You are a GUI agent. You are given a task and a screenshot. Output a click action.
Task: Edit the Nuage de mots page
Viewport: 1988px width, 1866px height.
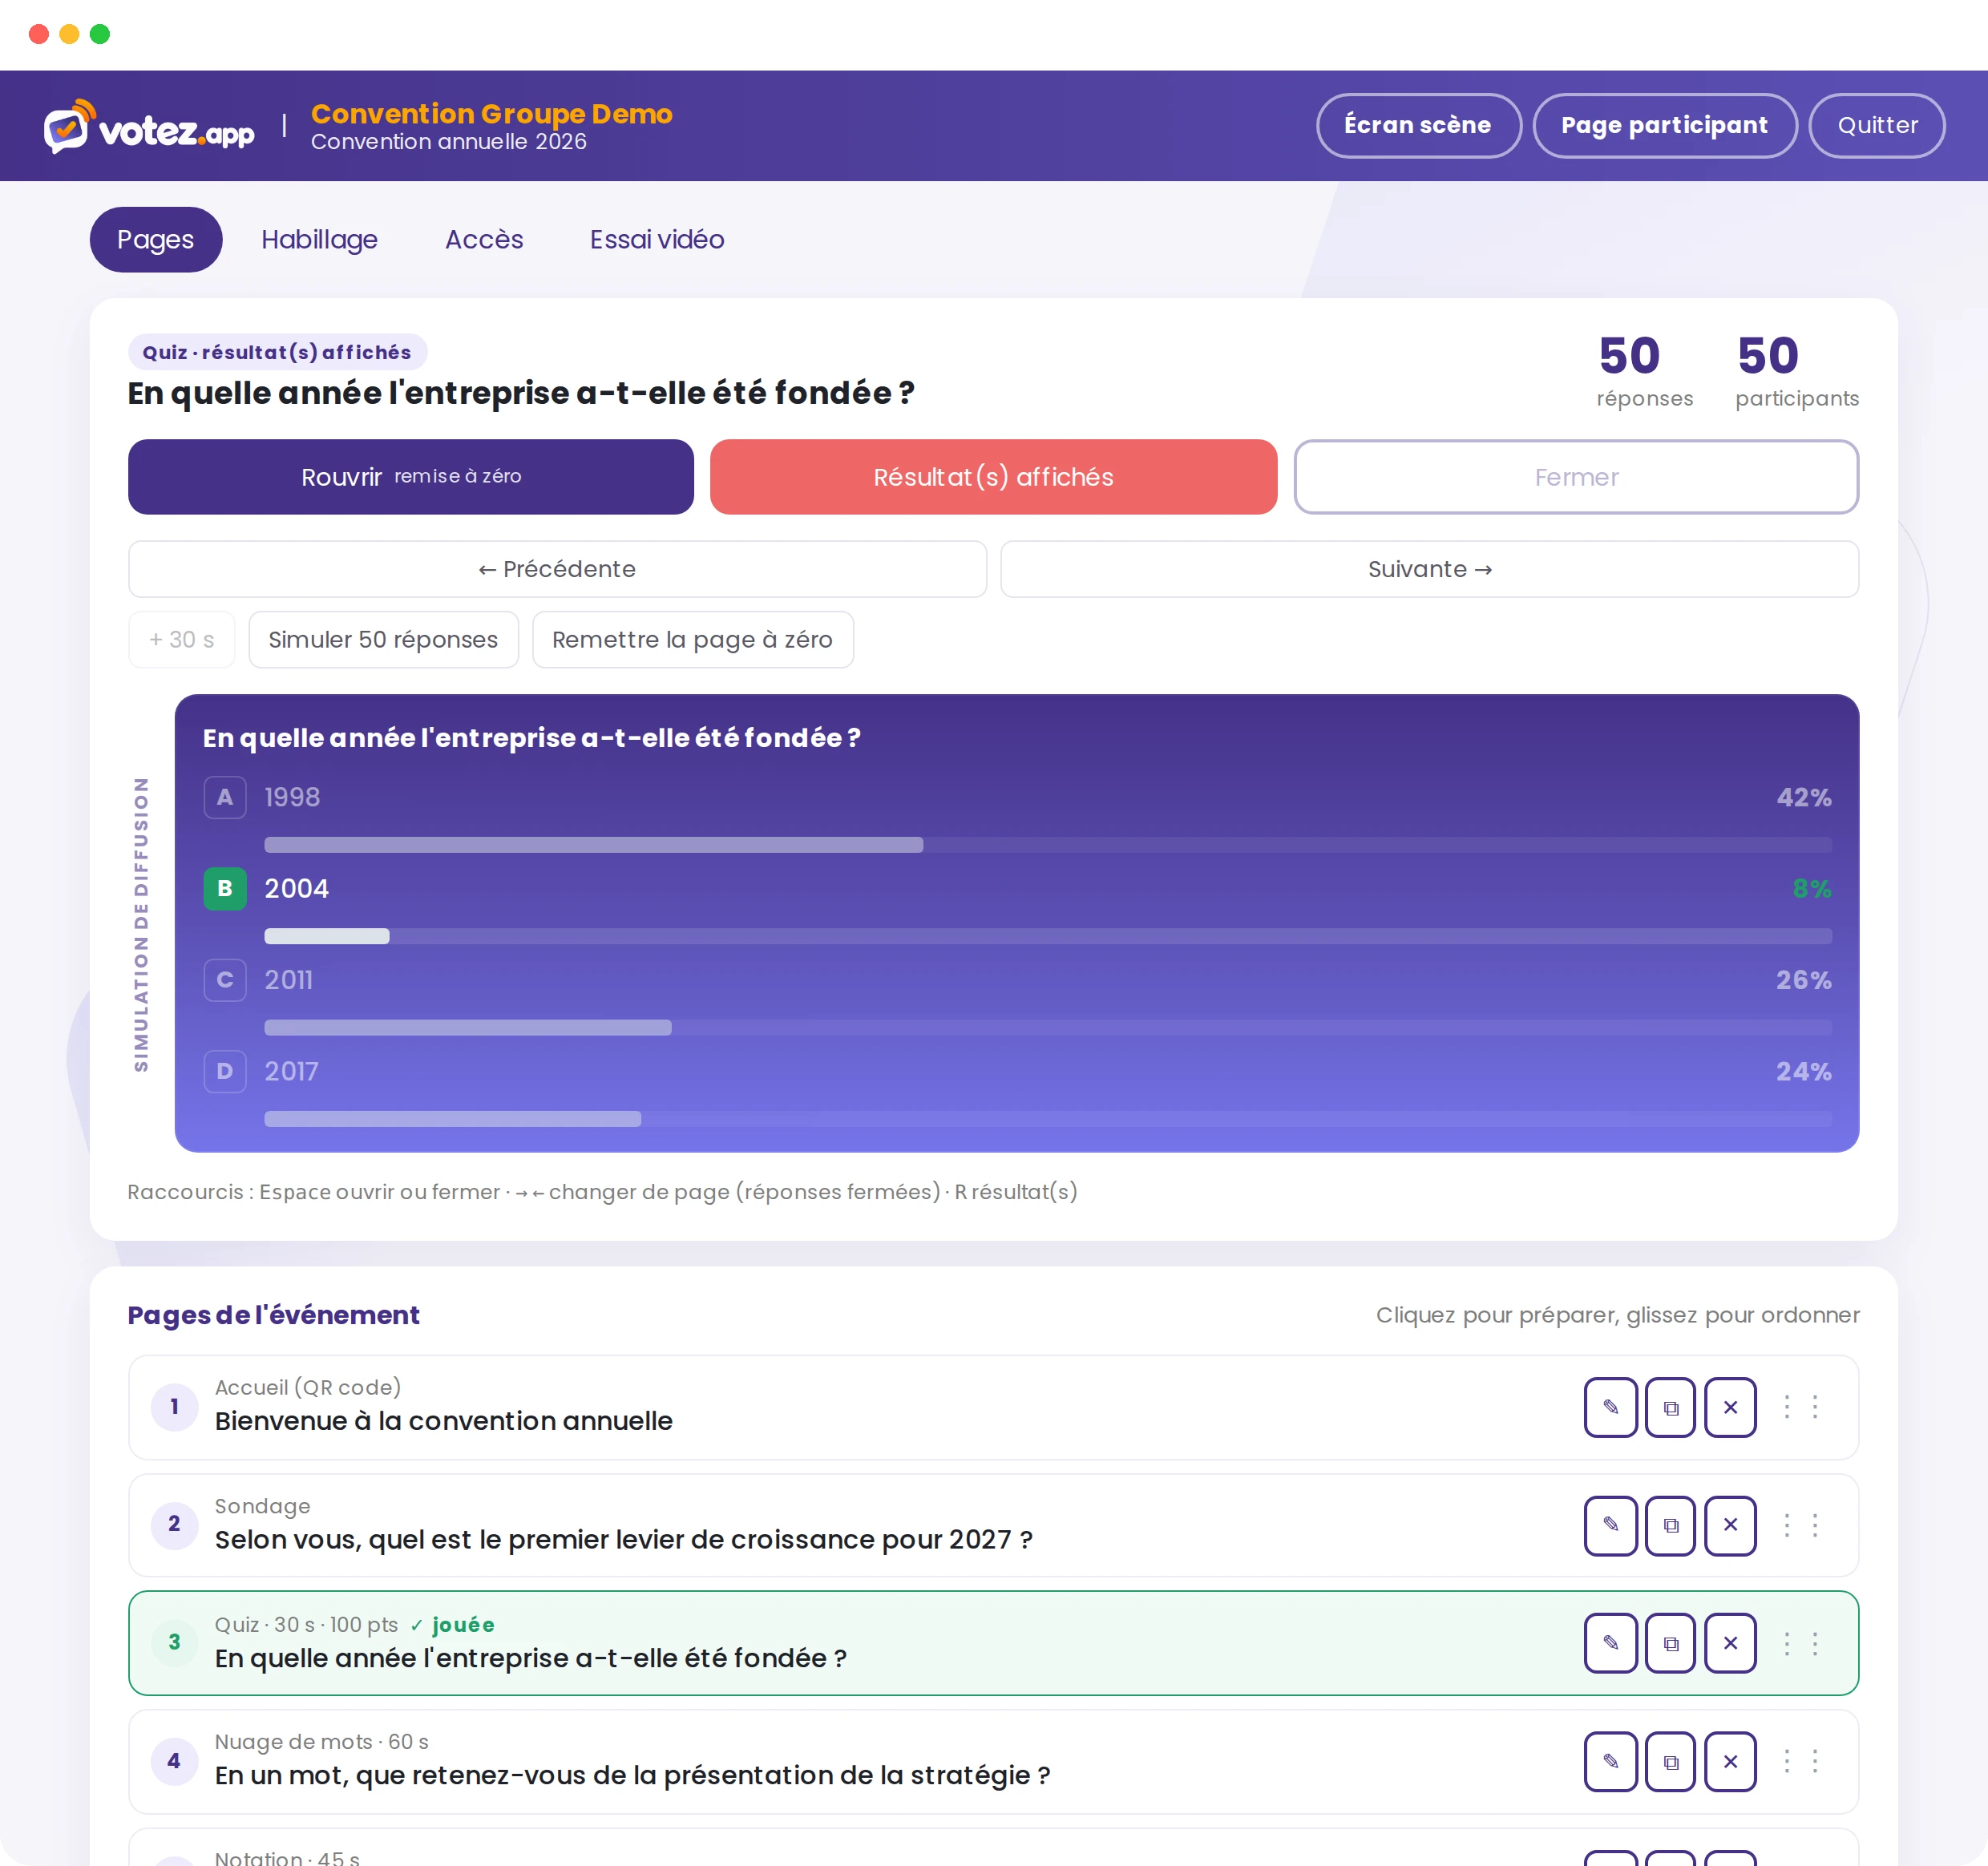tap(1610, 1761)
